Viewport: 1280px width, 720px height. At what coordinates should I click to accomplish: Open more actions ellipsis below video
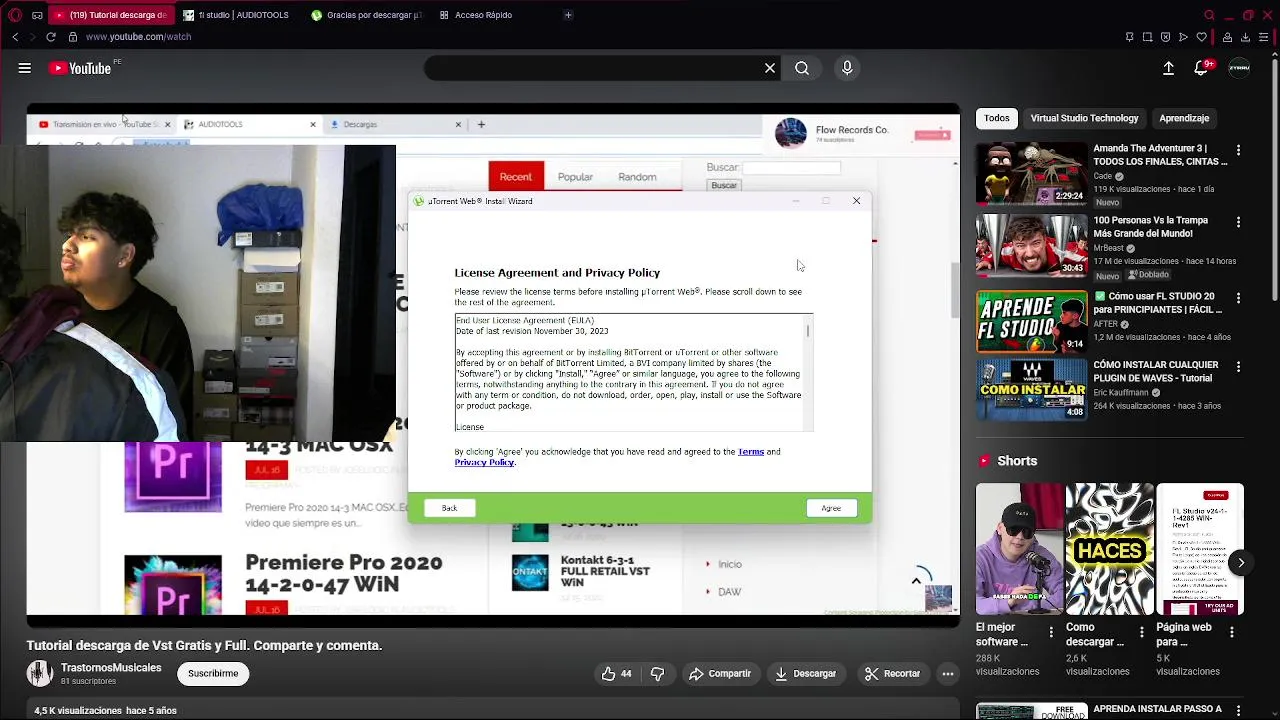point(948,674)
